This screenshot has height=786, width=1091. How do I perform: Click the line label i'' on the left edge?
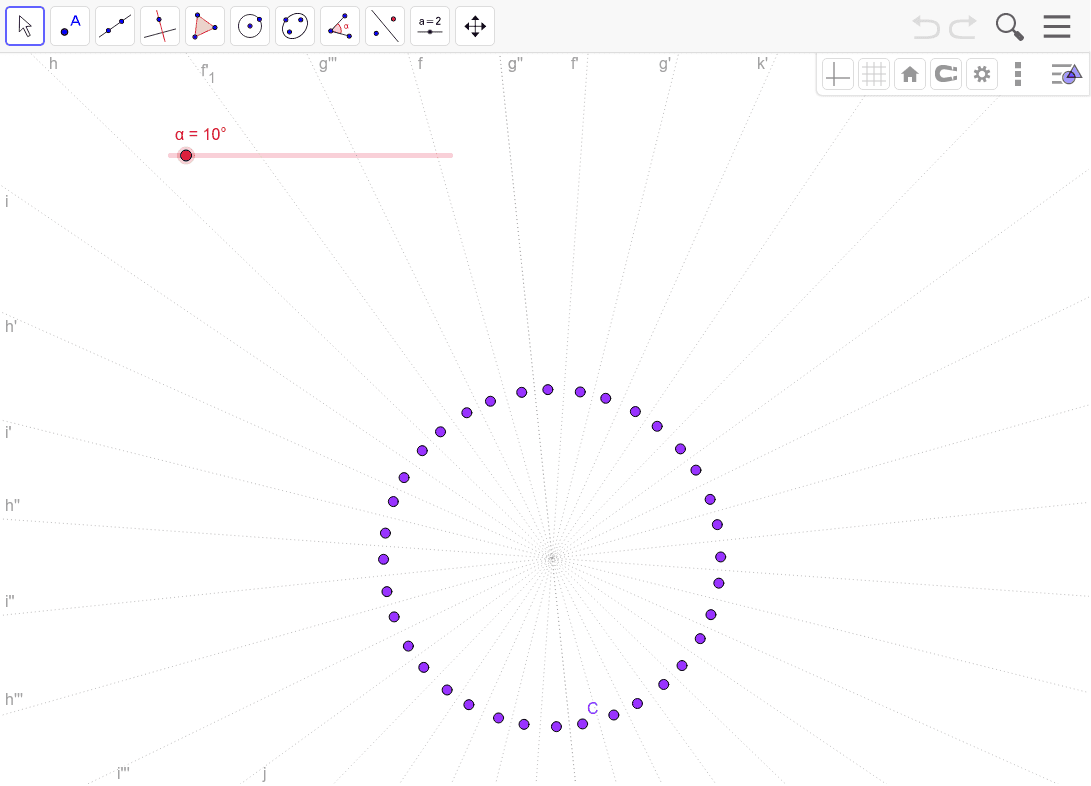(10, 601)
